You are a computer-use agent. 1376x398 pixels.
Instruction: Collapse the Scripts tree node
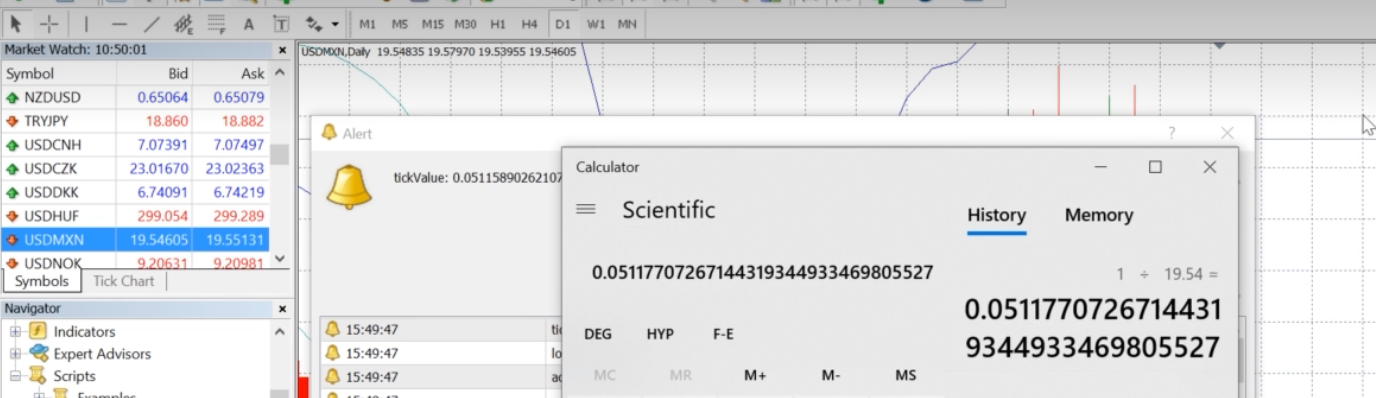coord(16,376)
